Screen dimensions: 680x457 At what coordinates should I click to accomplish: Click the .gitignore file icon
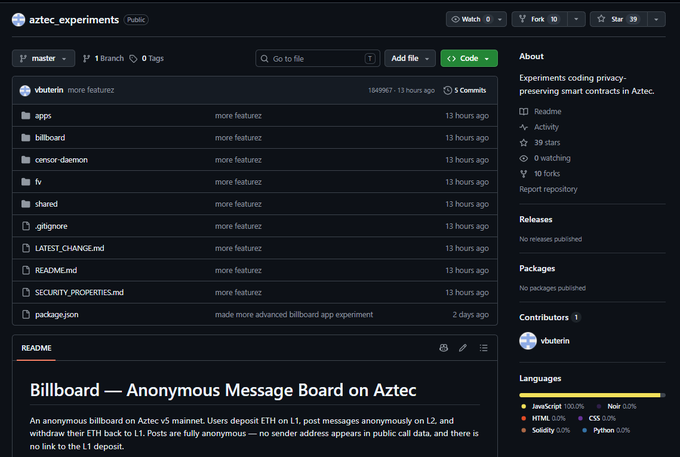(26, 226)
